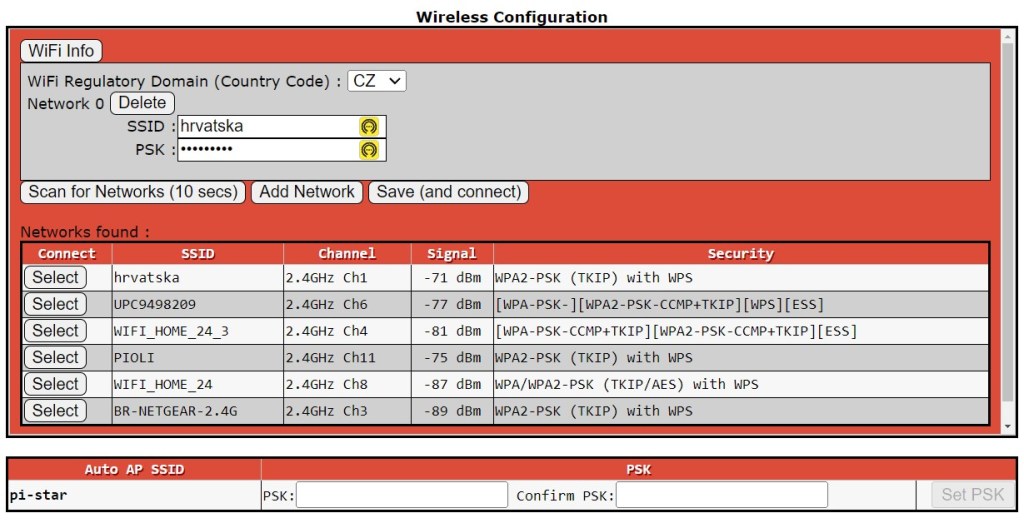This screenshot has height=528, width=1024.
Task: Open the Country Code dropdown
Action: (x=377, y=81)
